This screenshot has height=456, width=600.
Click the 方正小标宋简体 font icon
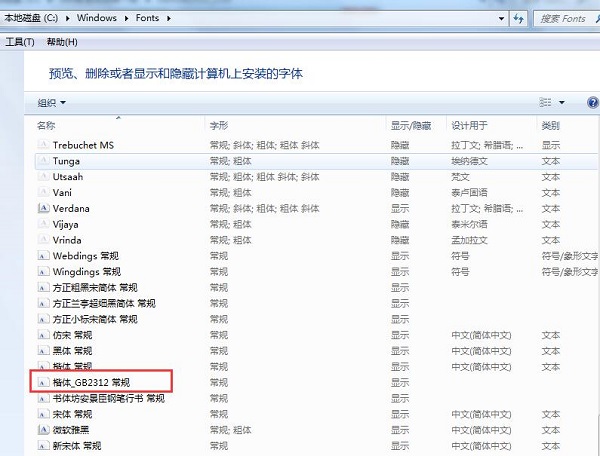[43, 319]
